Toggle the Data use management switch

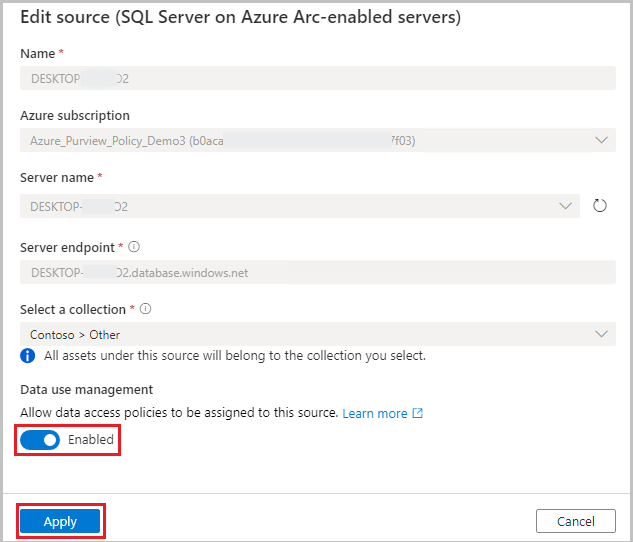point(40,440)
